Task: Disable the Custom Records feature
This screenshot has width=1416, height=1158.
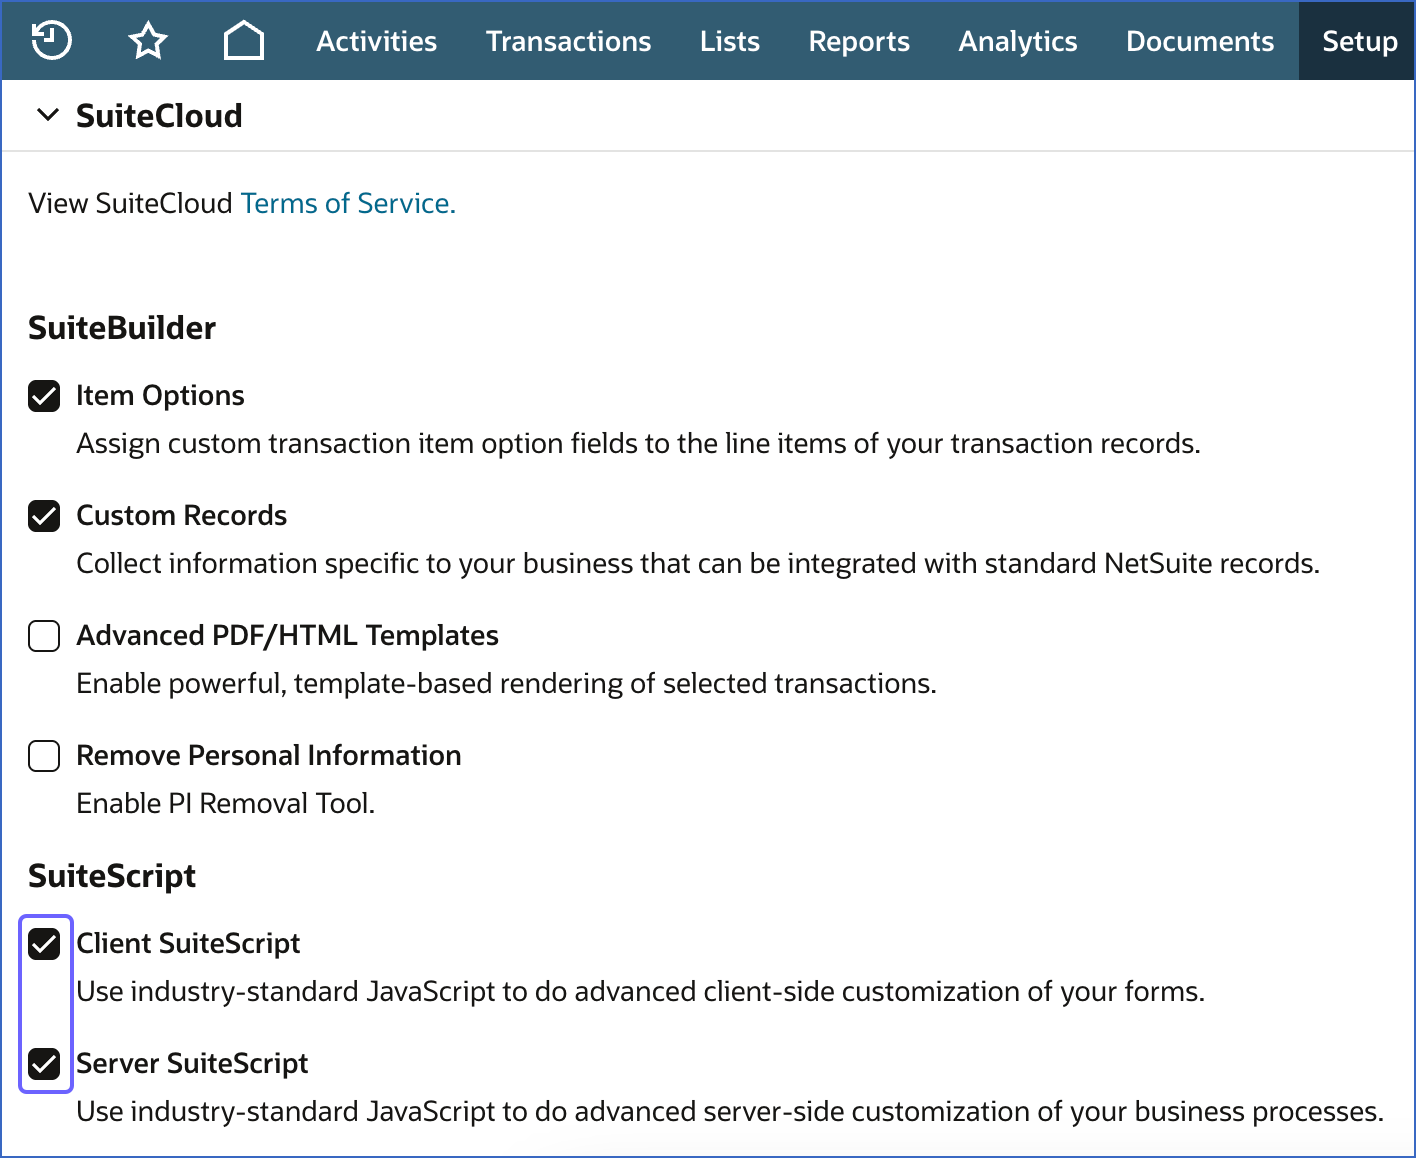Action: [x=44, y=516]
